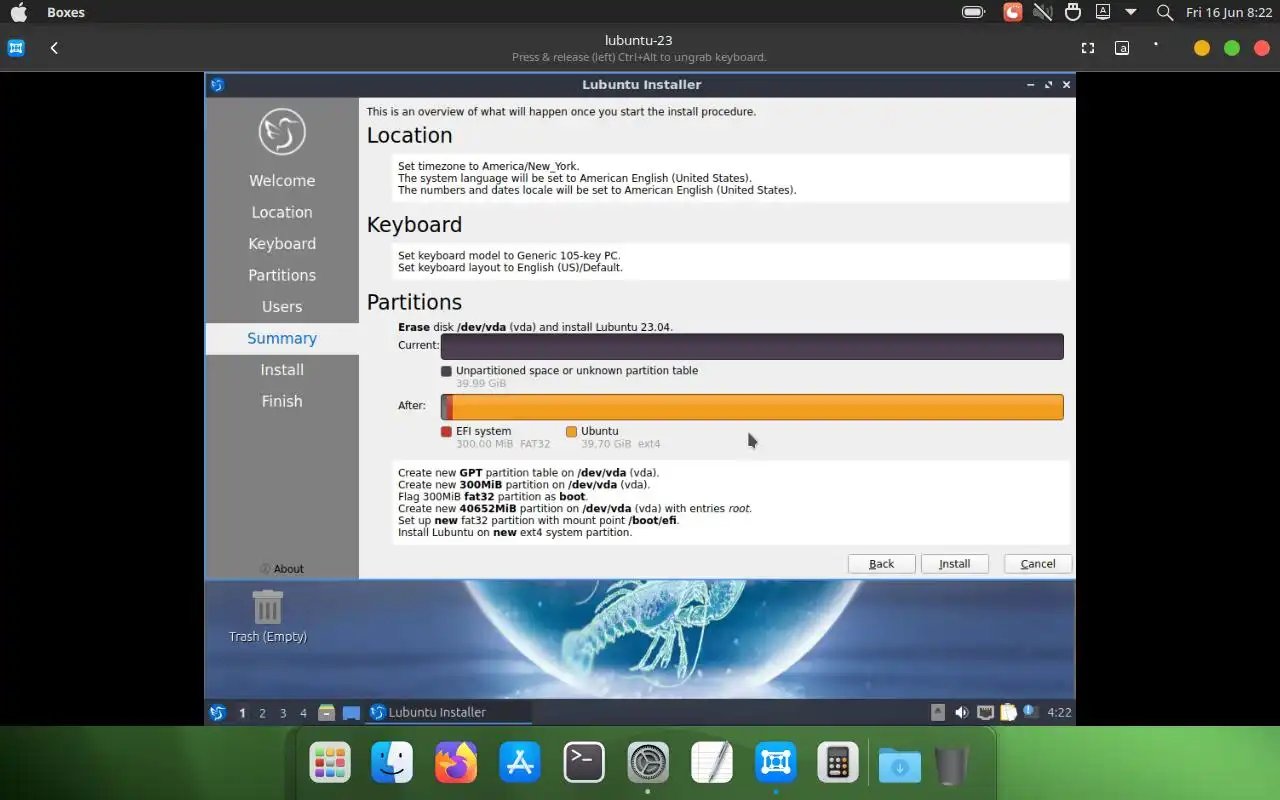Open the keyboard shortcut icon in Boxes header
This screenshot has height=800, width=1280.
coord(1122,48)
